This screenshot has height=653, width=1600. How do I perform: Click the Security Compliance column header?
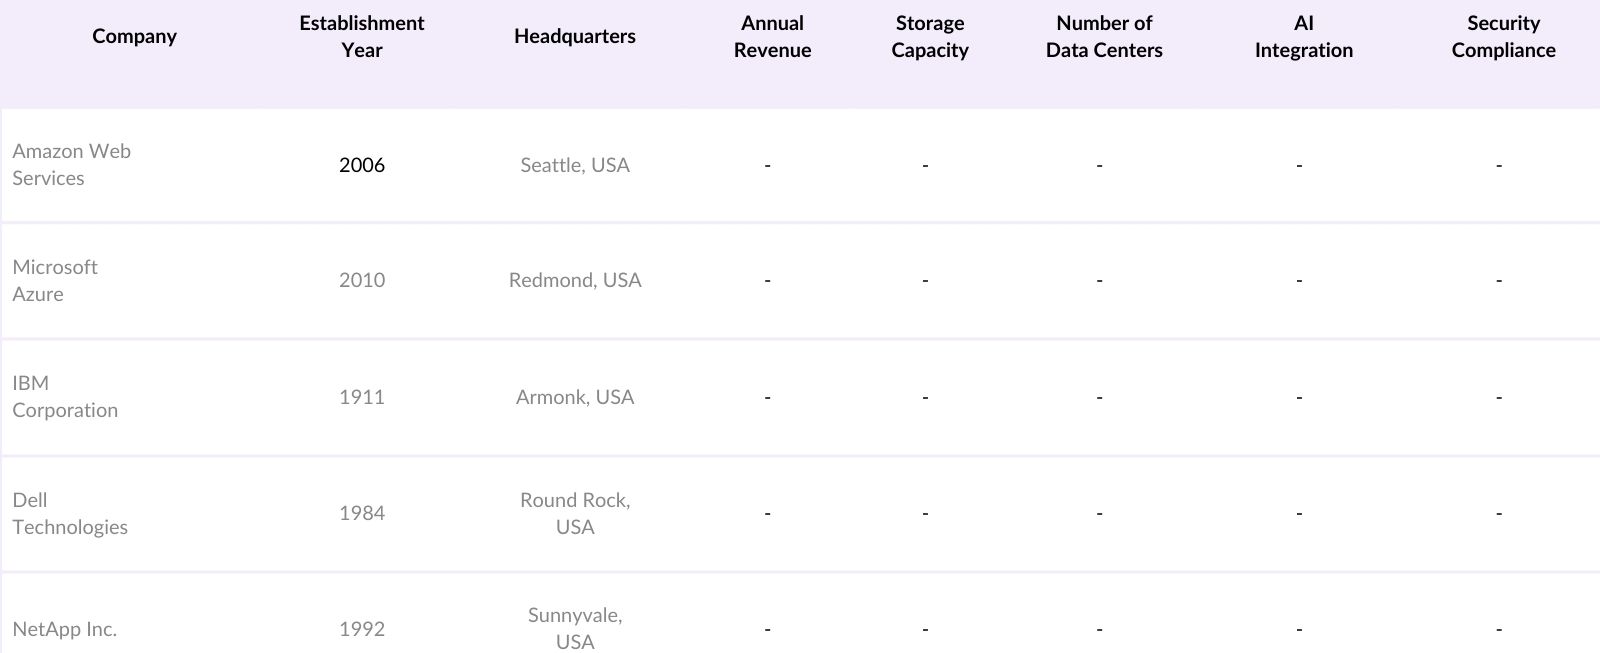pyautogui.click(x=1503, y=37)
